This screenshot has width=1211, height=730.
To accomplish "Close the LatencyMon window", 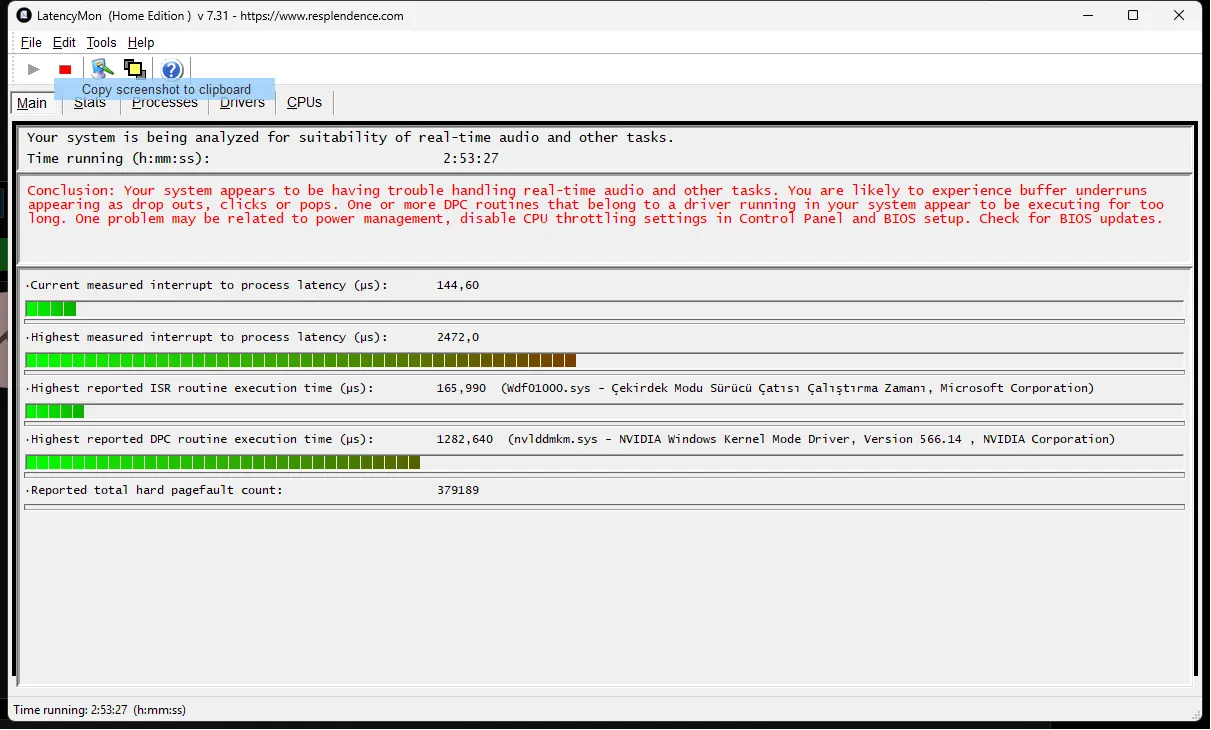I will tap(1180, 15).
